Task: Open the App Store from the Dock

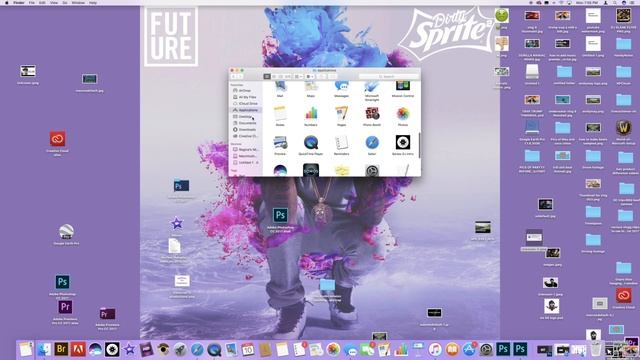Action: click(469, 349)
